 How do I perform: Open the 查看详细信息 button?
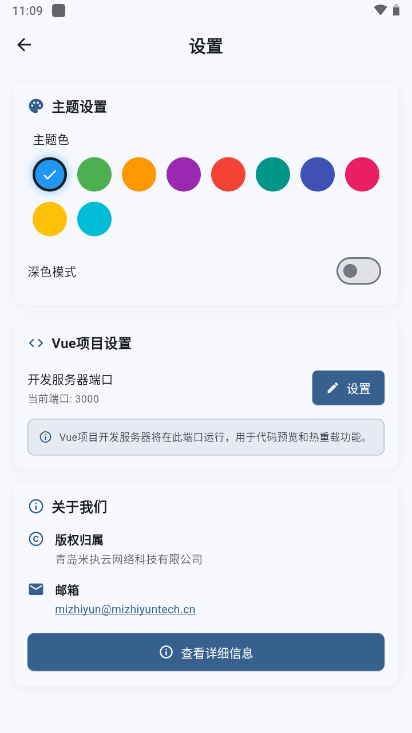tap(206, 652)
